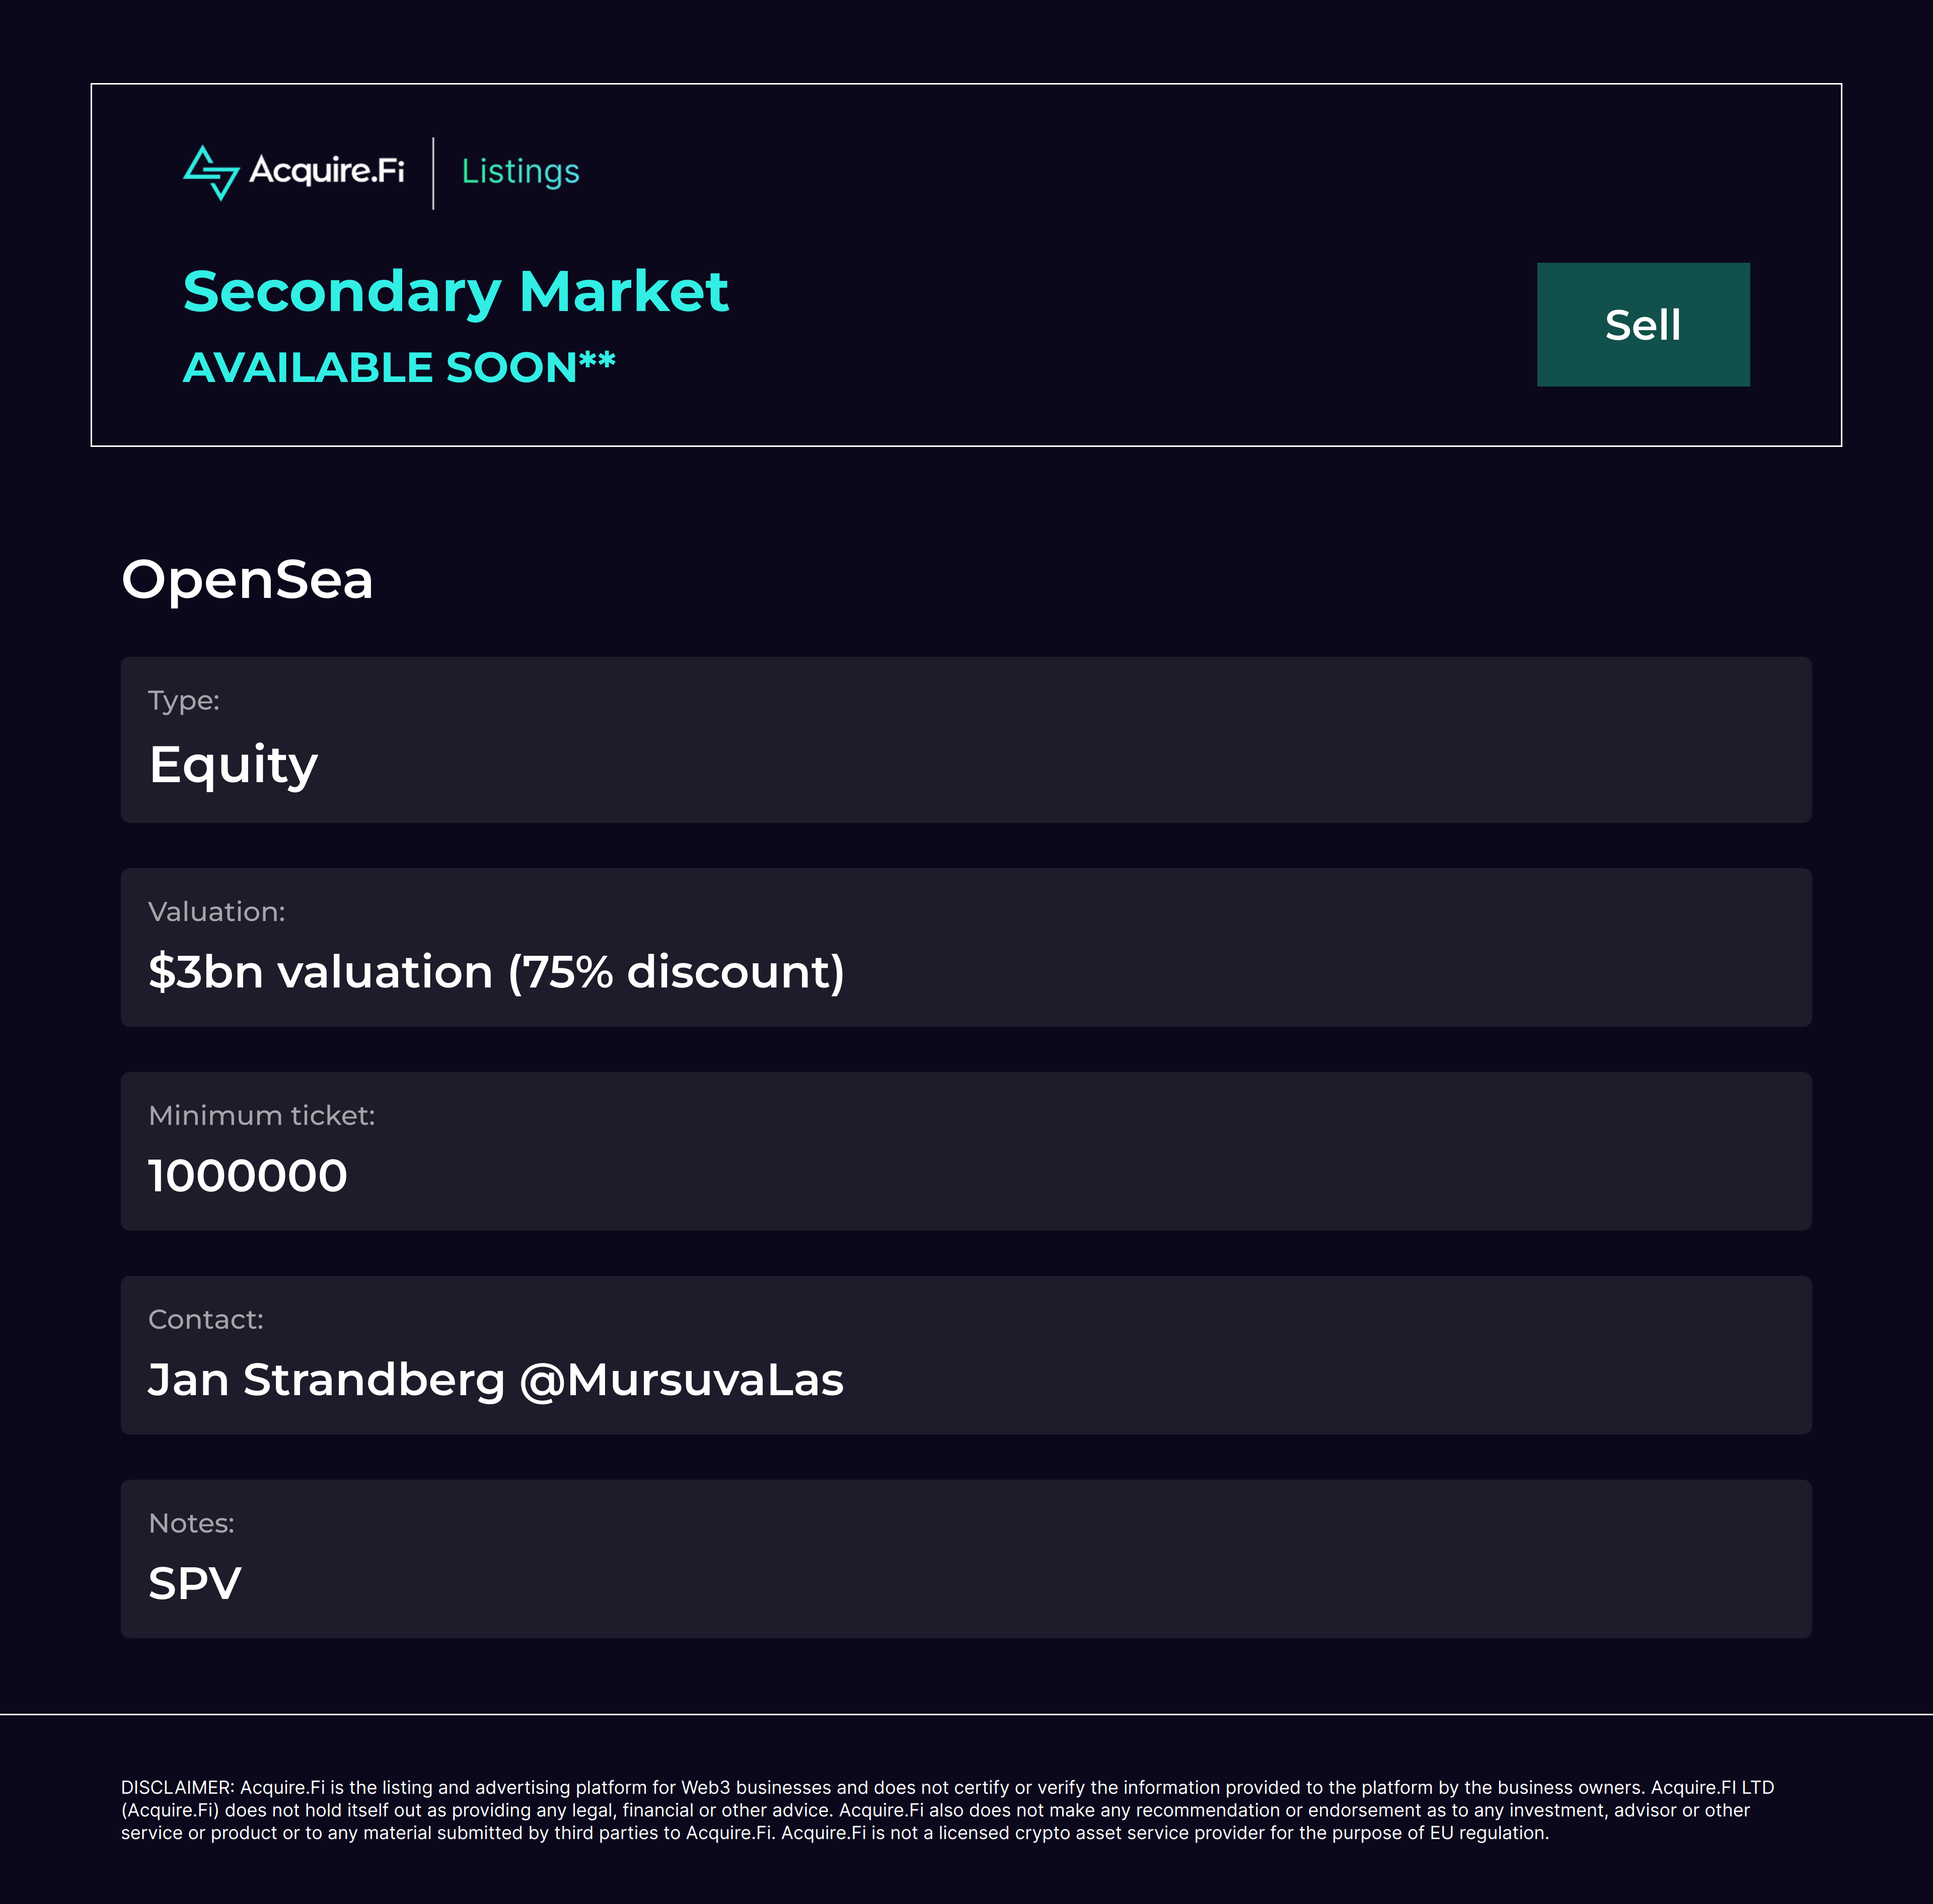Viewport: 1933px width, 1904px height.
Task: Click the AVAILABLE SOON** notice
Action: (398, 367)
